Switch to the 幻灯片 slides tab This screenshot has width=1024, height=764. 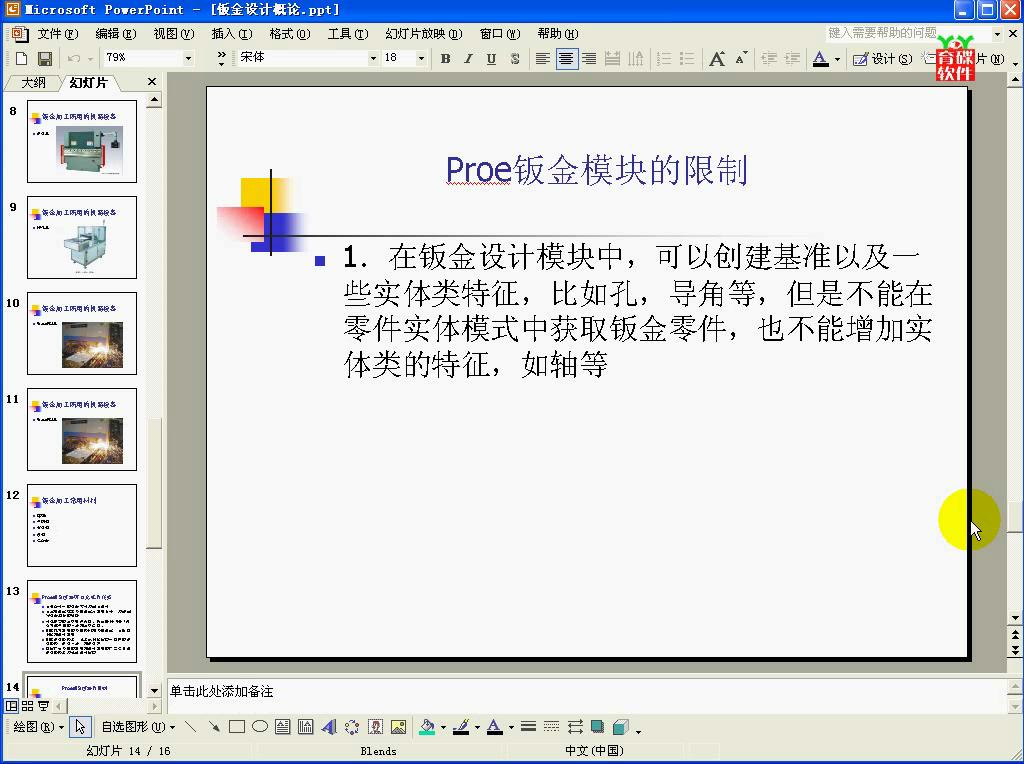pyautogui.click(x=88, y=82)
